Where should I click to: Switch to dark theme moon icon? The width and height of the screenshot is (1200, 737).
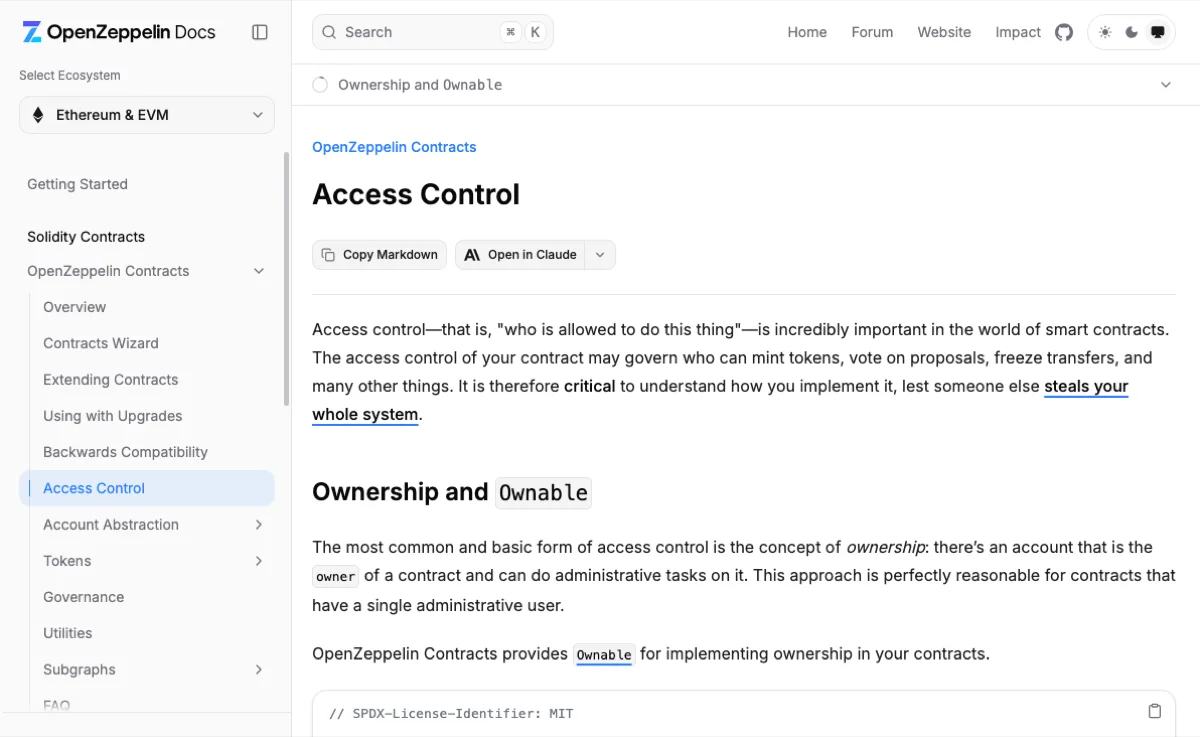1131,32
